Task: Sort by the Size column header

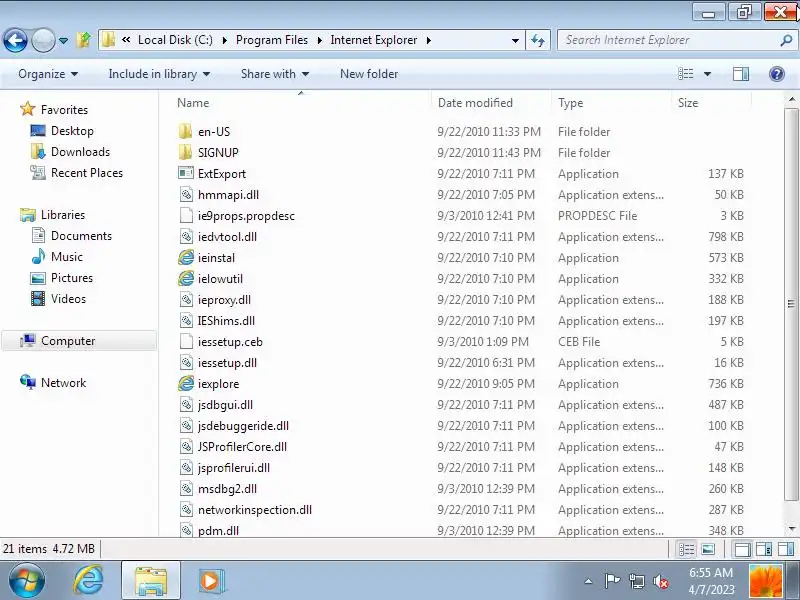Action: pos(688,103)
